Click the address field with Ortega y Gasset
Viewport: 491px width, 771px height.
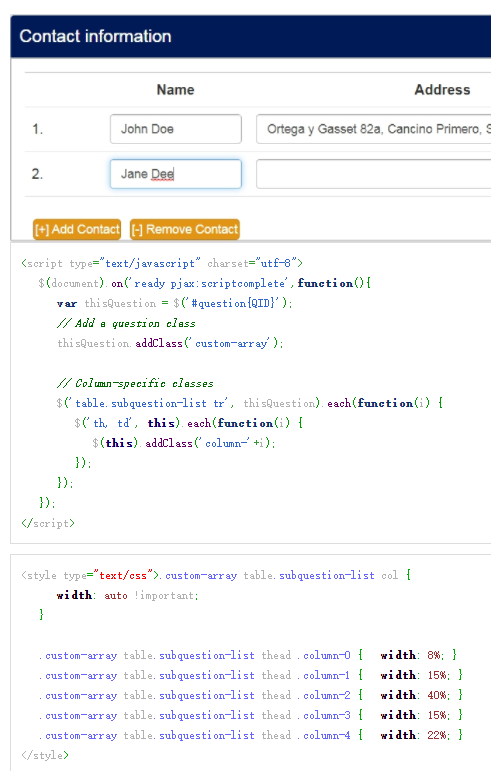[374, 129]
